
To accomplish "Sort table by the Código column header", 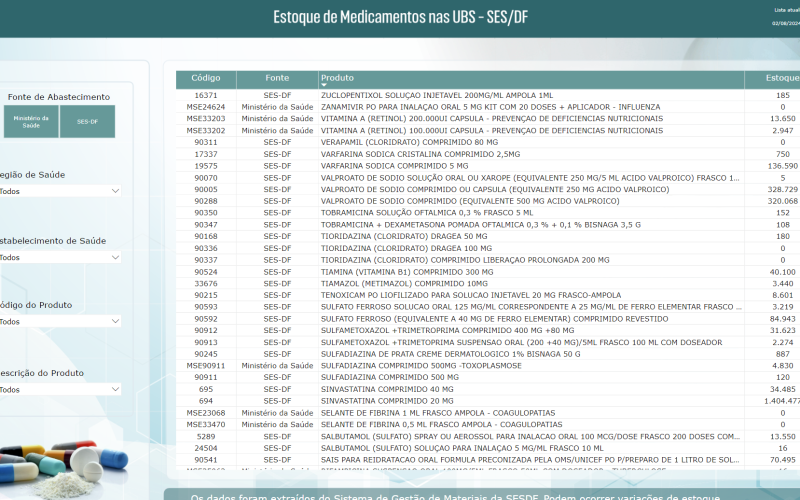I will (206, 78).
